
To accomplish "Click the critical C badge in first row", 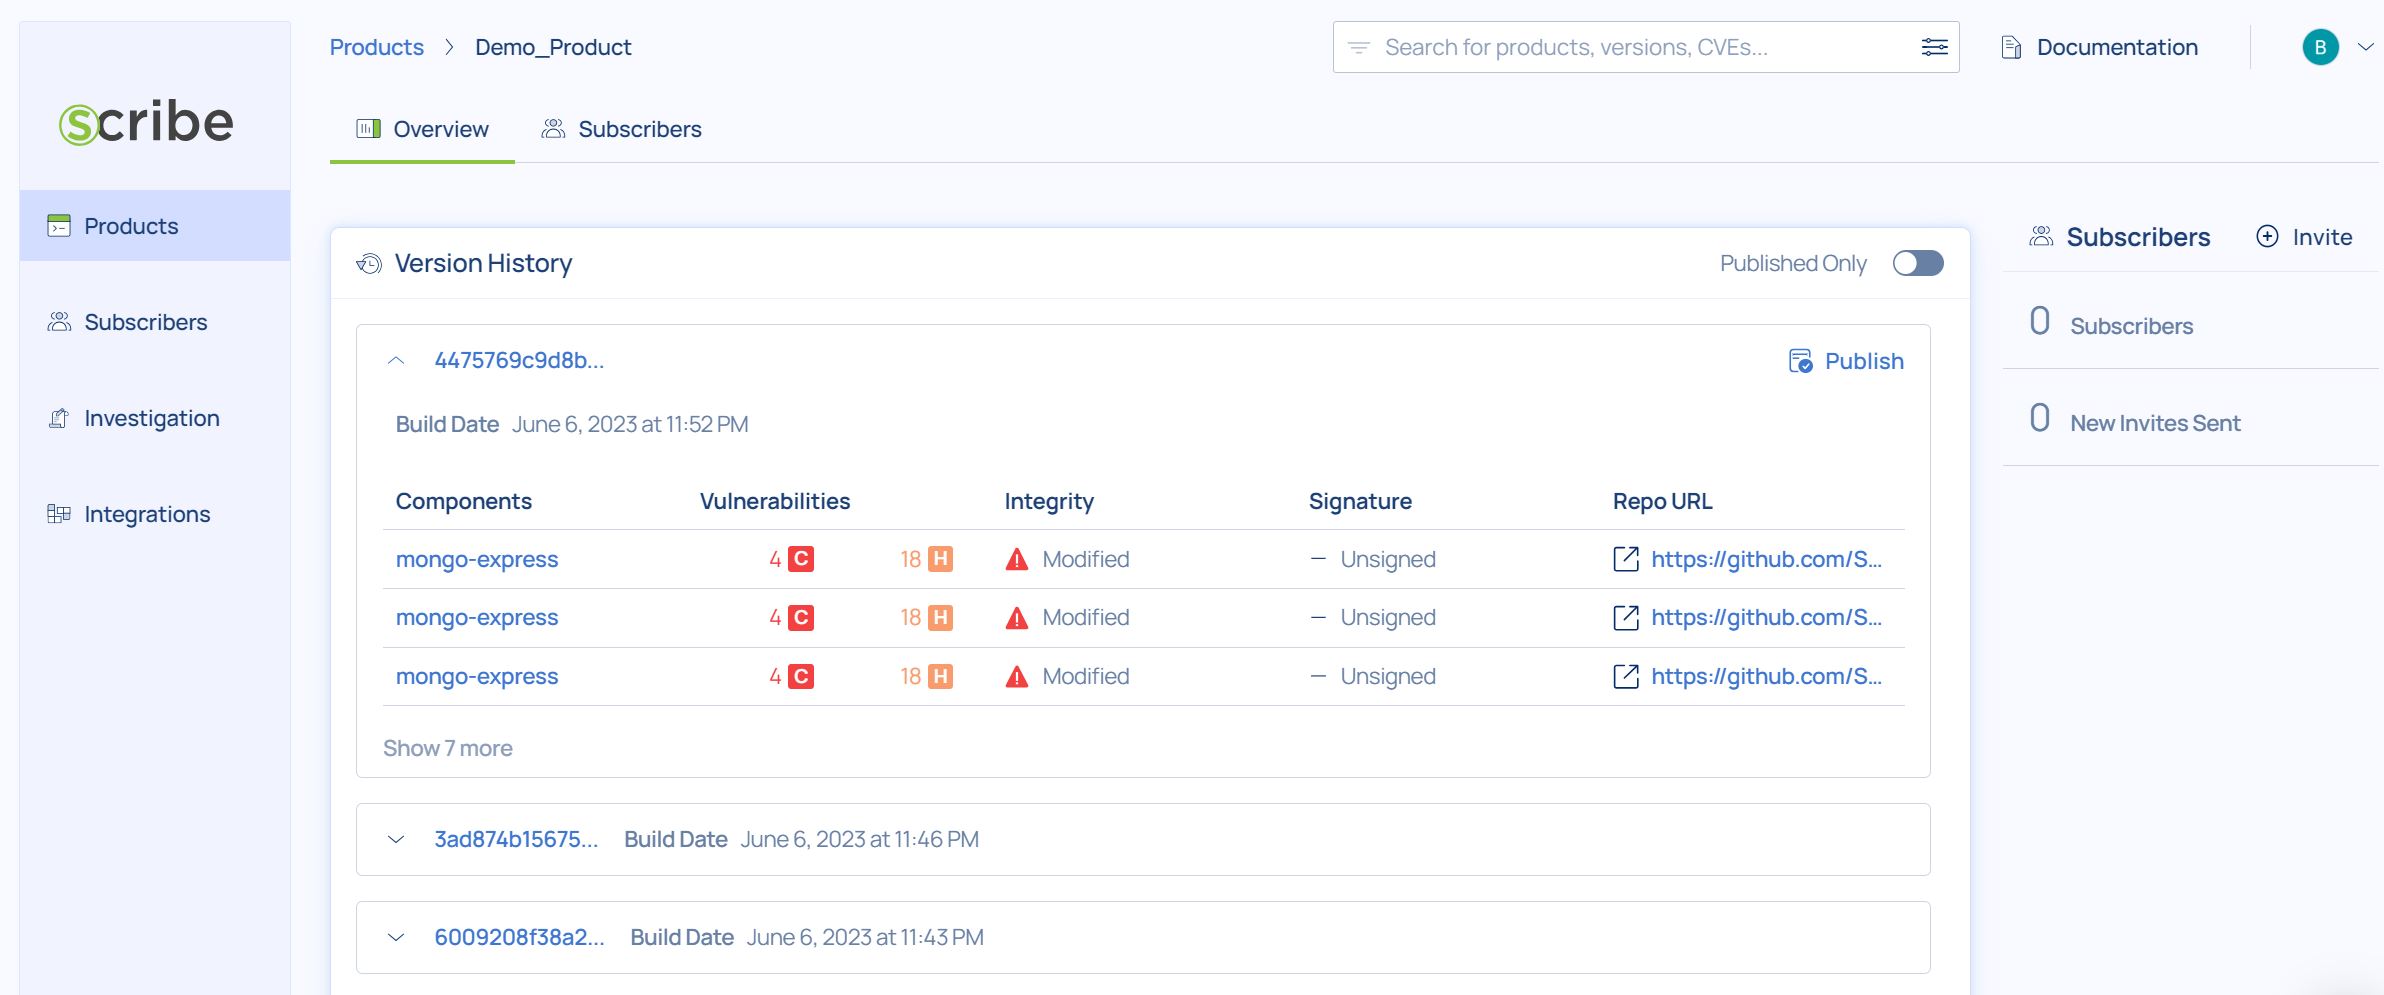I will point(801,559).
